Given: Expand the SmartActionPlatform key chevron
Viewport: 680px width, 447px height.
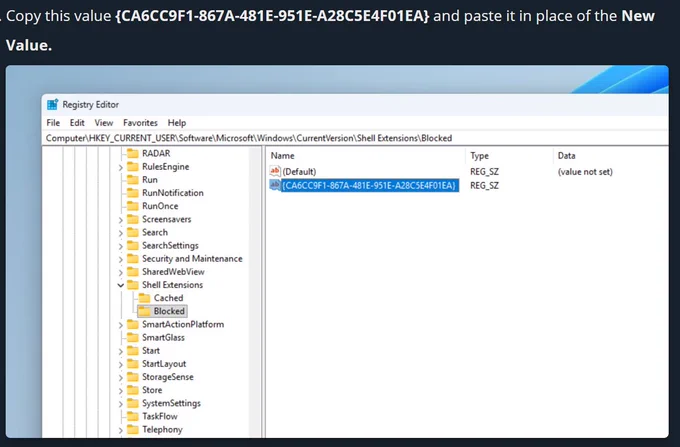Looking at the screenshot, I should [121, 325].
